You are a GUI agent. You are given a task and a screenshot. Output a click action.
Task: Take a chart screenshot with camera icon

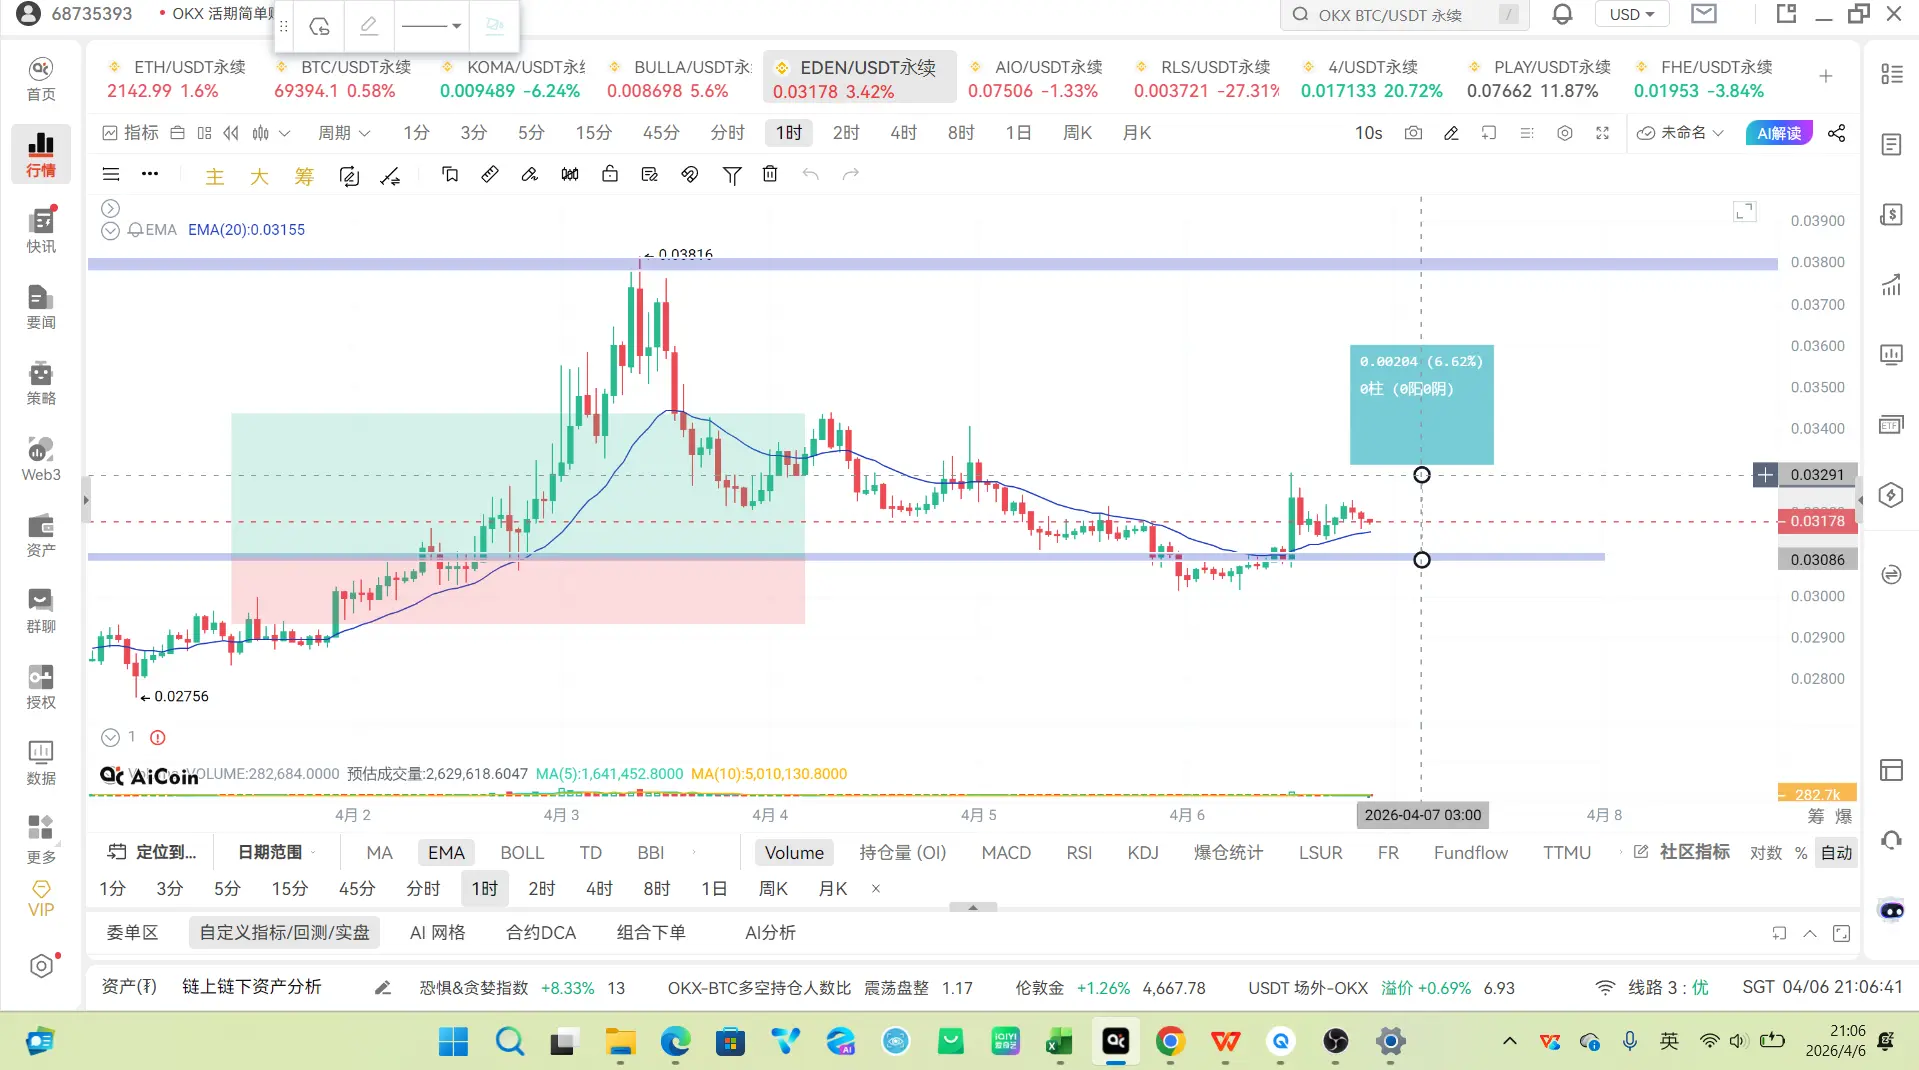1413,133
